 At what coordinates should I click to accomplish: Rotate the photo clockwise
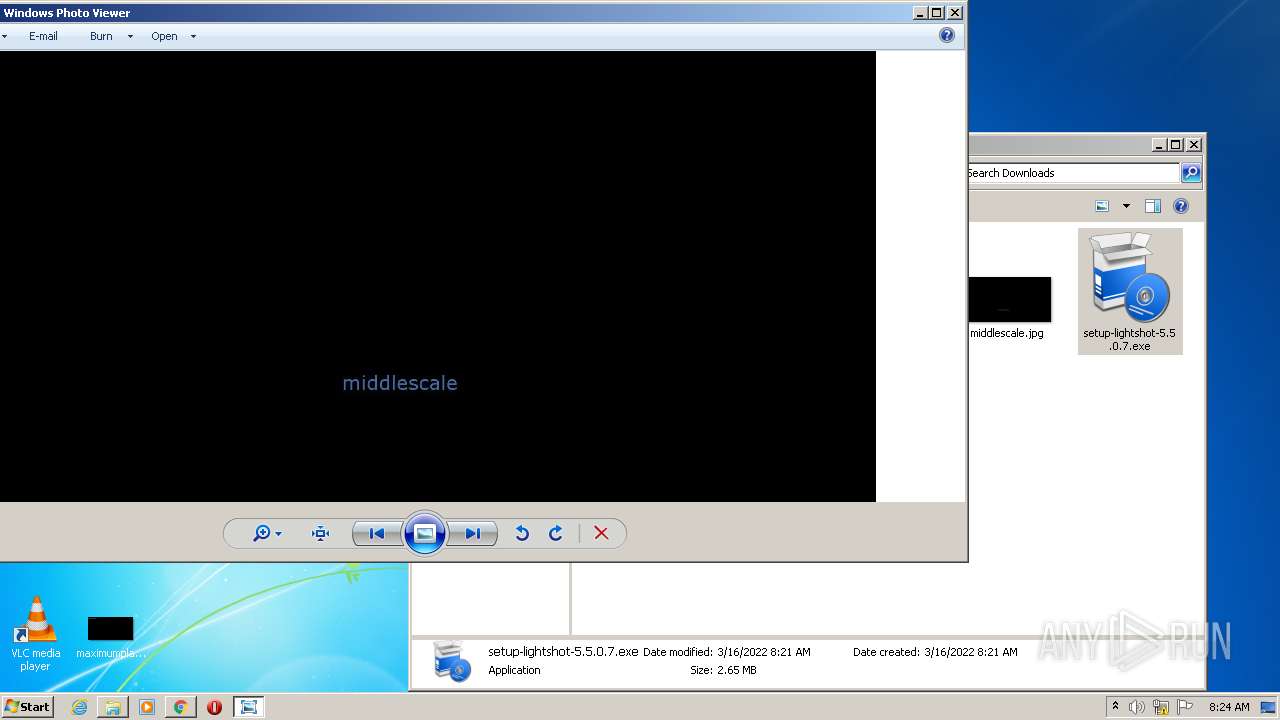click(x=556, y=534)
